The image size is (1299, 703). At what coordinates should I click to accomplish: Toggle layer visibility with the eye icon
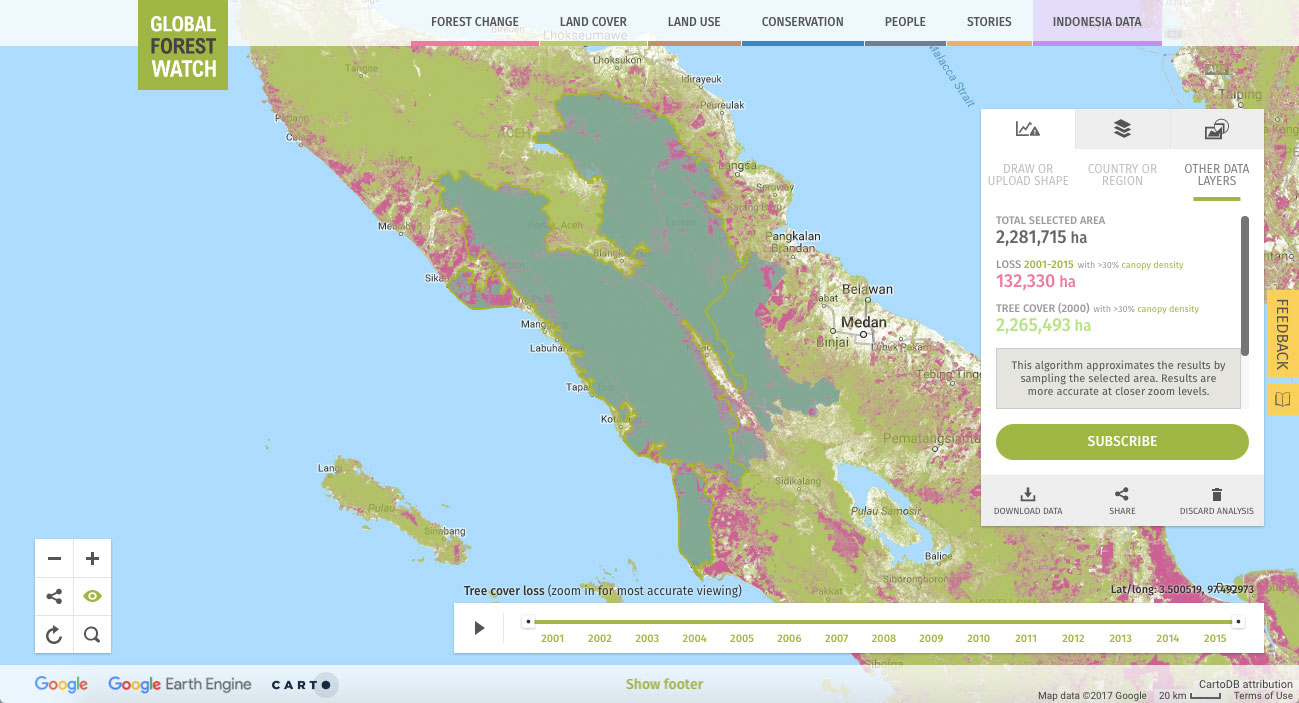pos(93,597)
